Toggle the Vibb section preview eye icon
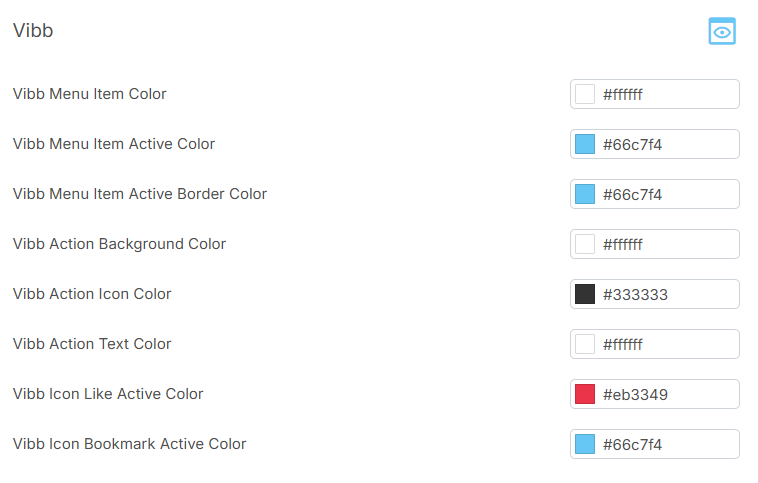Image resolution: width=758 pixels, height=483 pixels. (x=722, y=32)
